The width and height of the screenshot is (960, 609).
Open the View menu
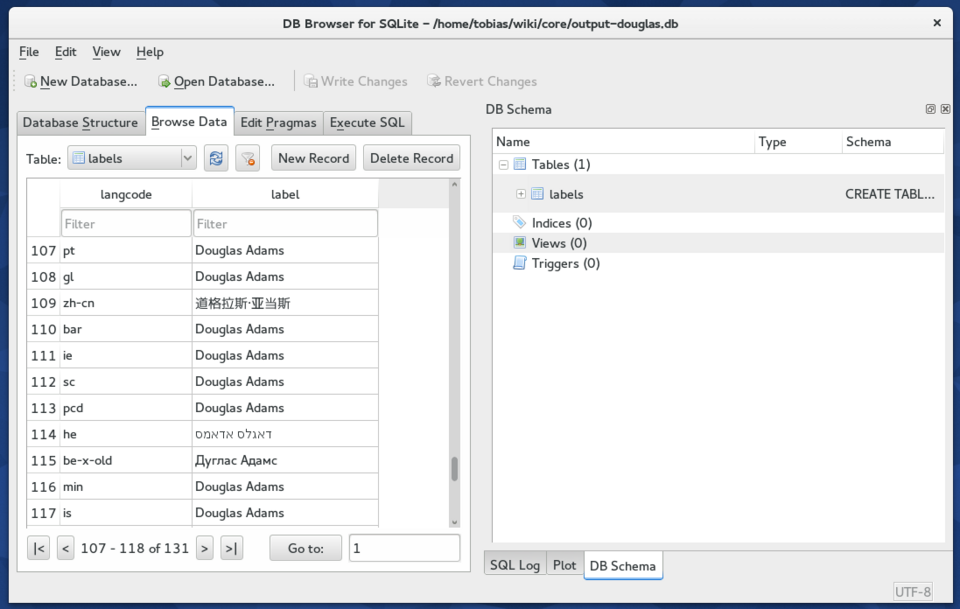pos(107,52)
